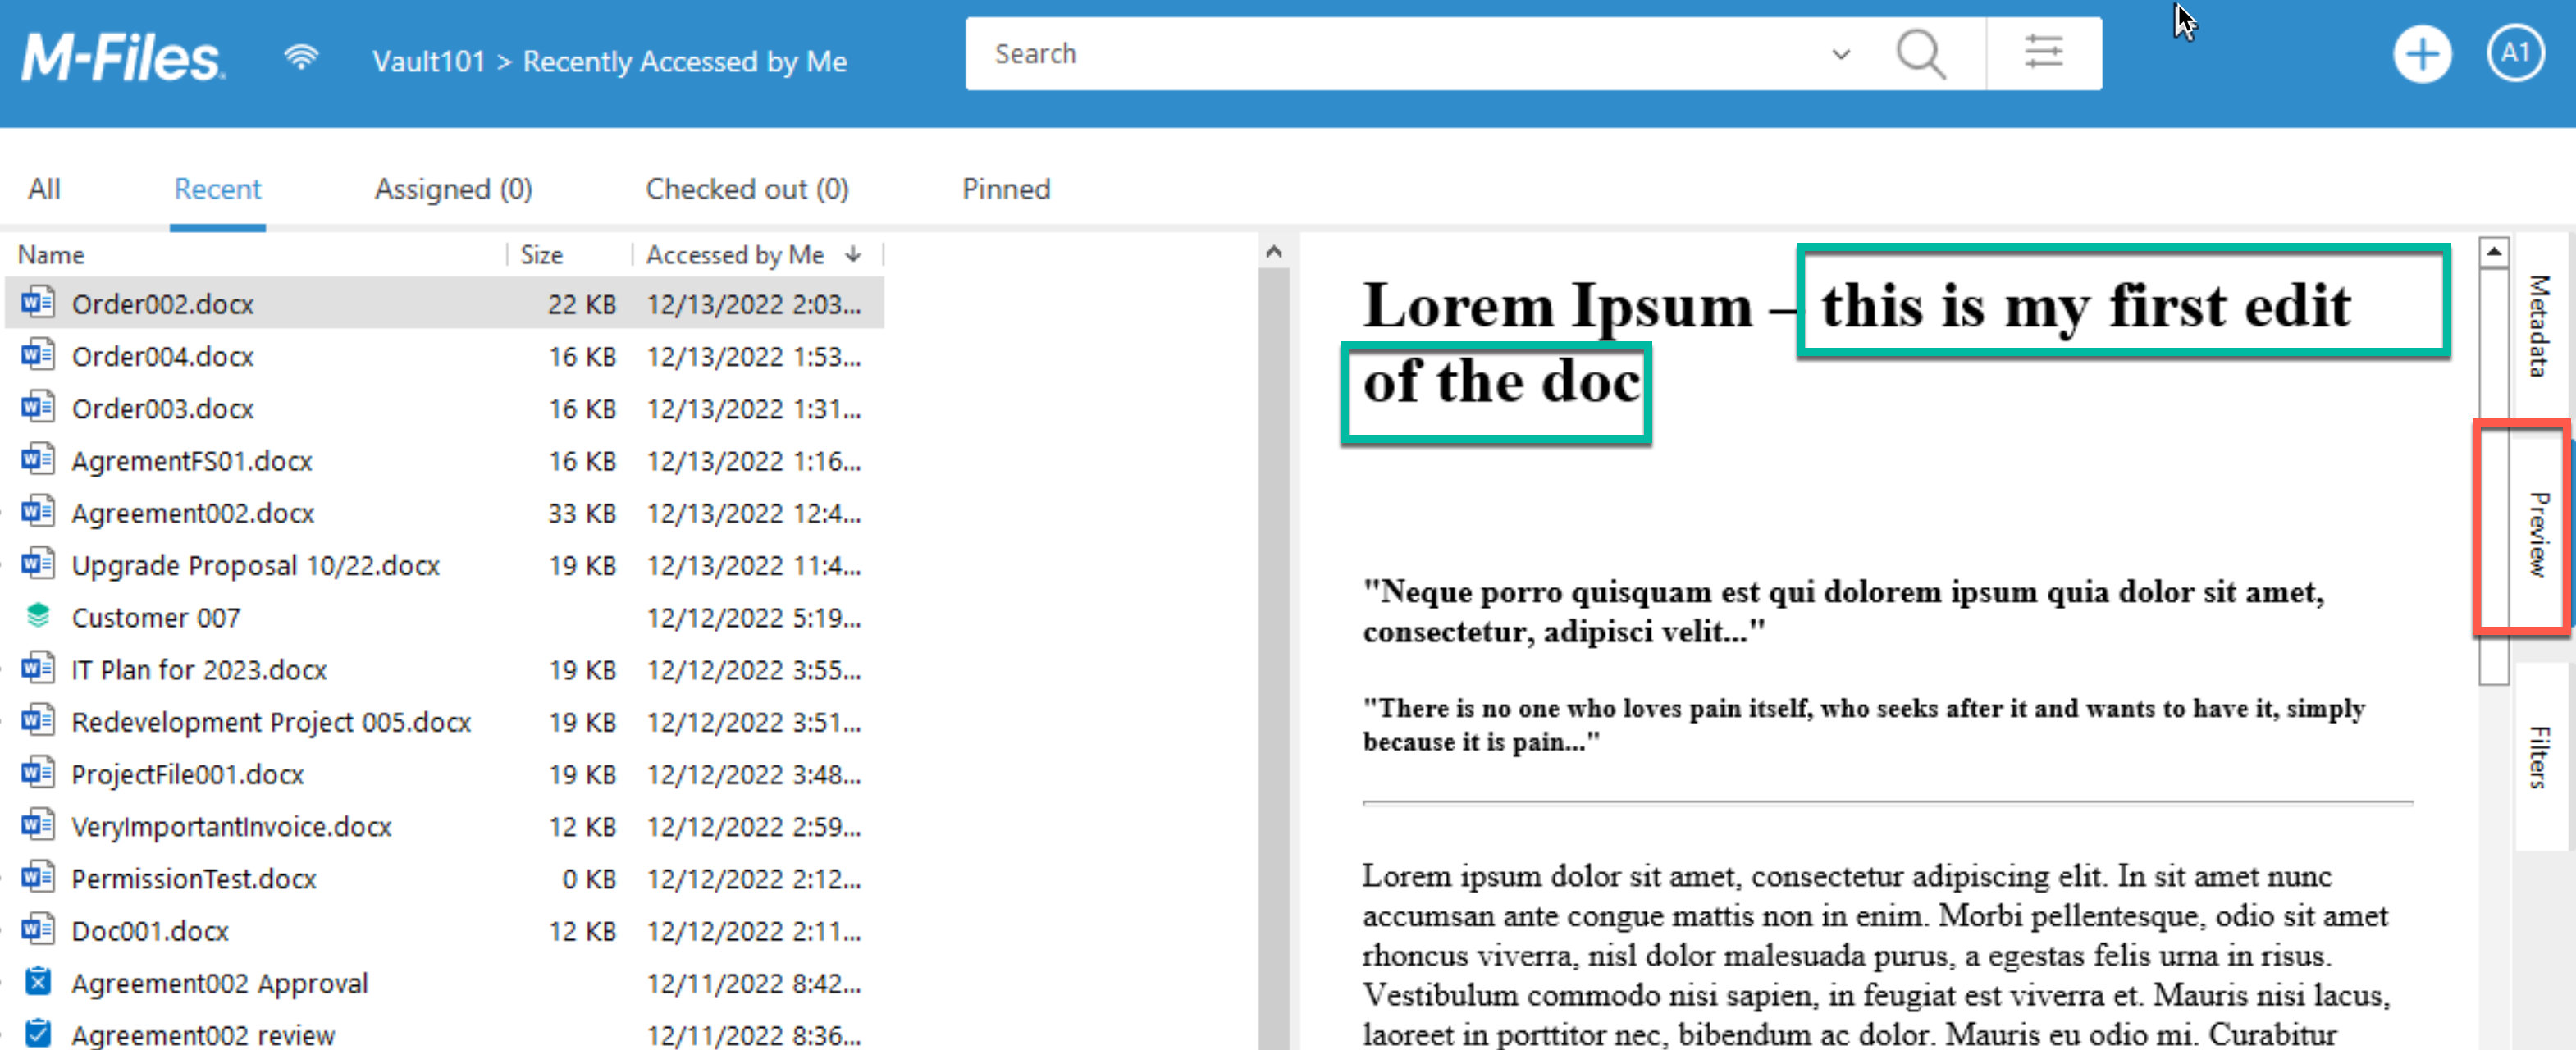Open the Metadata side tab
Viewport: 2576px width, 1050px height.
pyautogui.click(x=2539, y=326)
